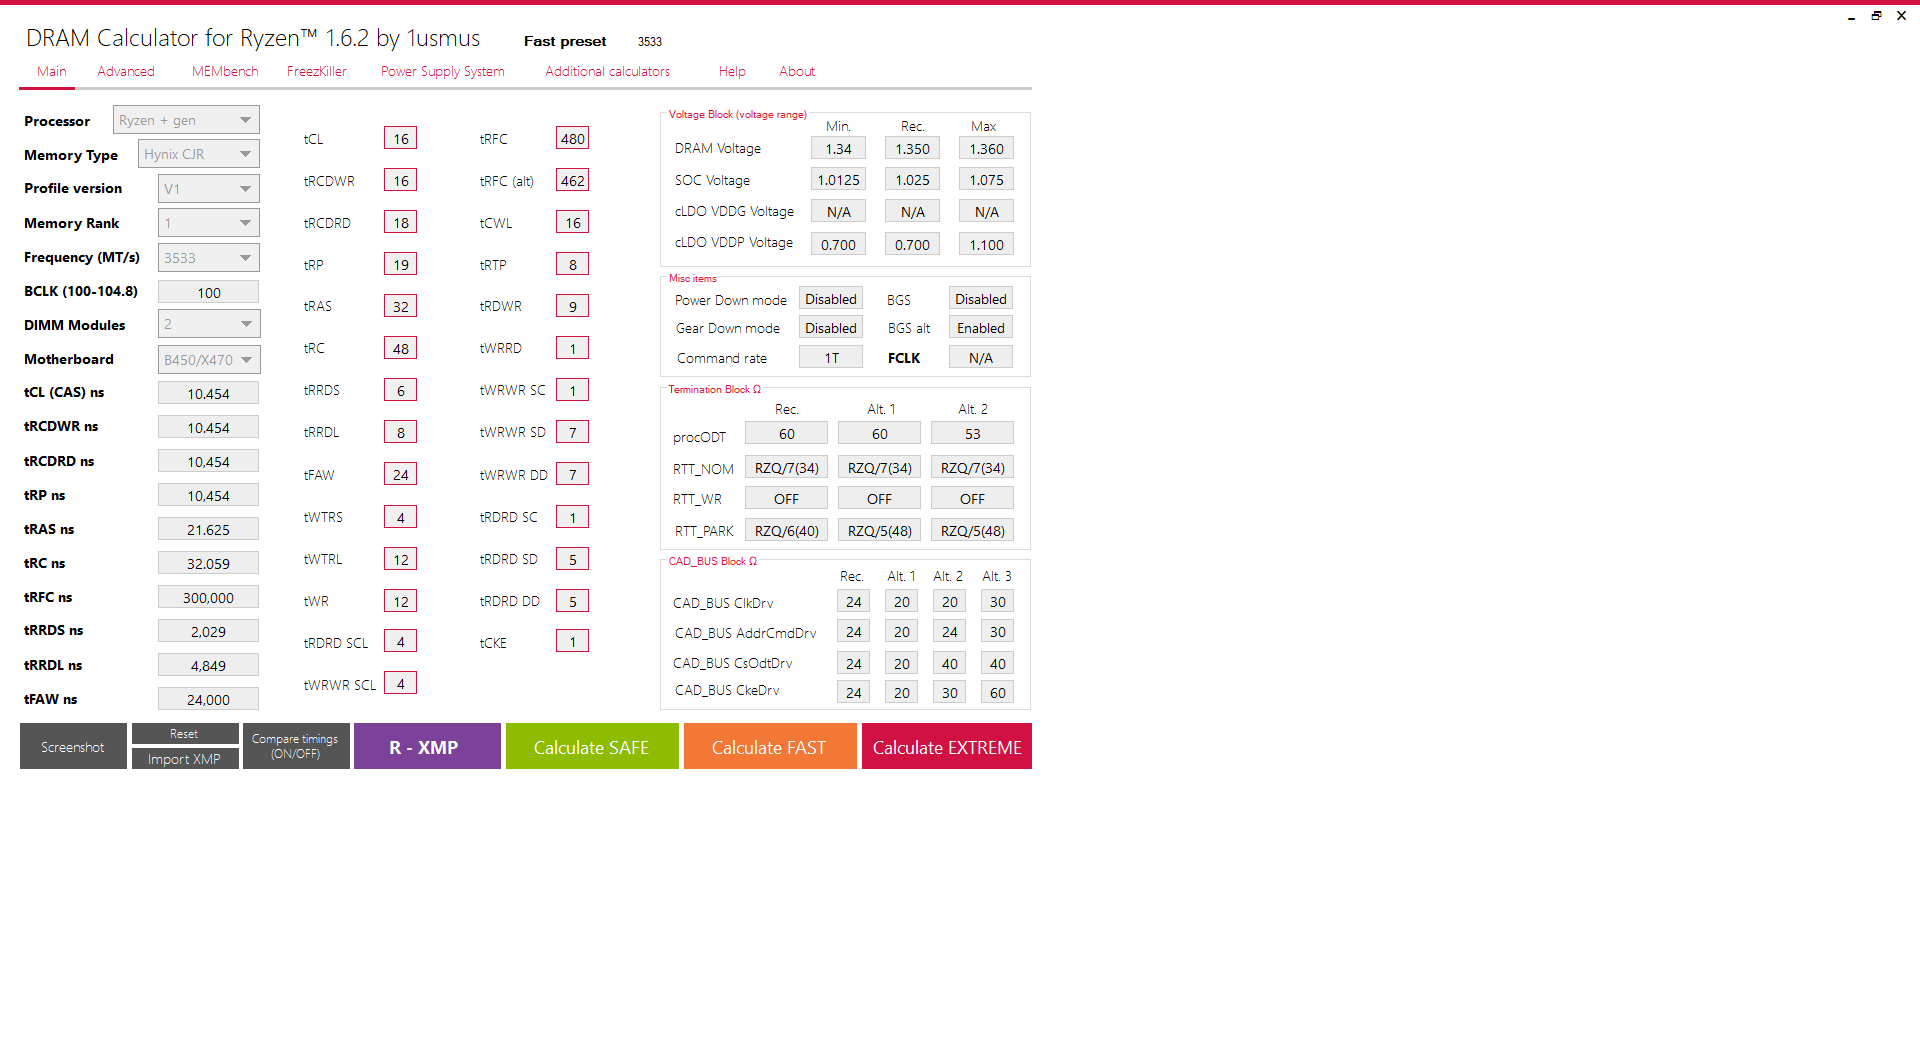
Task: Expand the Motherboard dropdown
Action: (208, 360)
